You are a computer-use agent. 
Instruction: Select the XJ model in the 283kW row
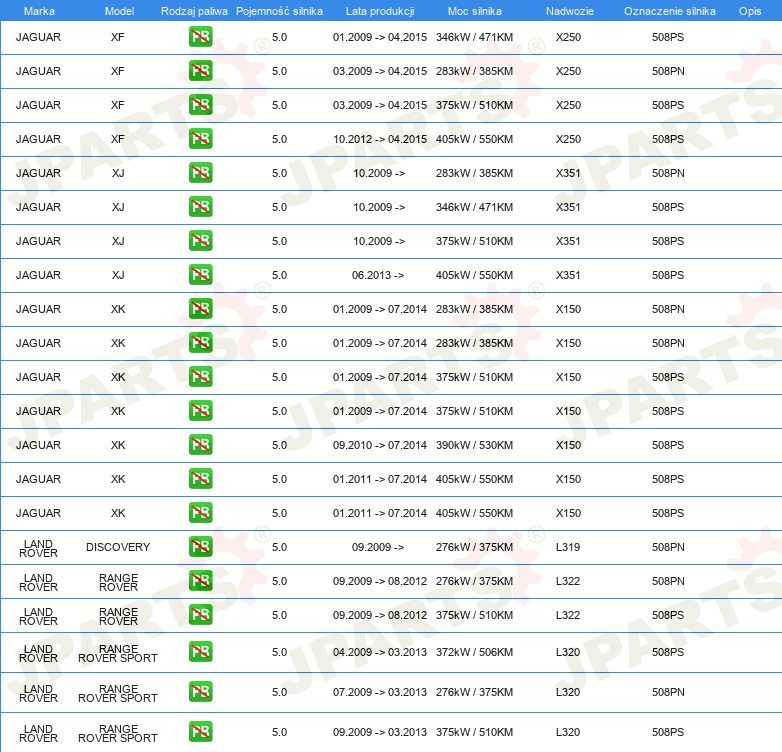[x=118, y=173]
